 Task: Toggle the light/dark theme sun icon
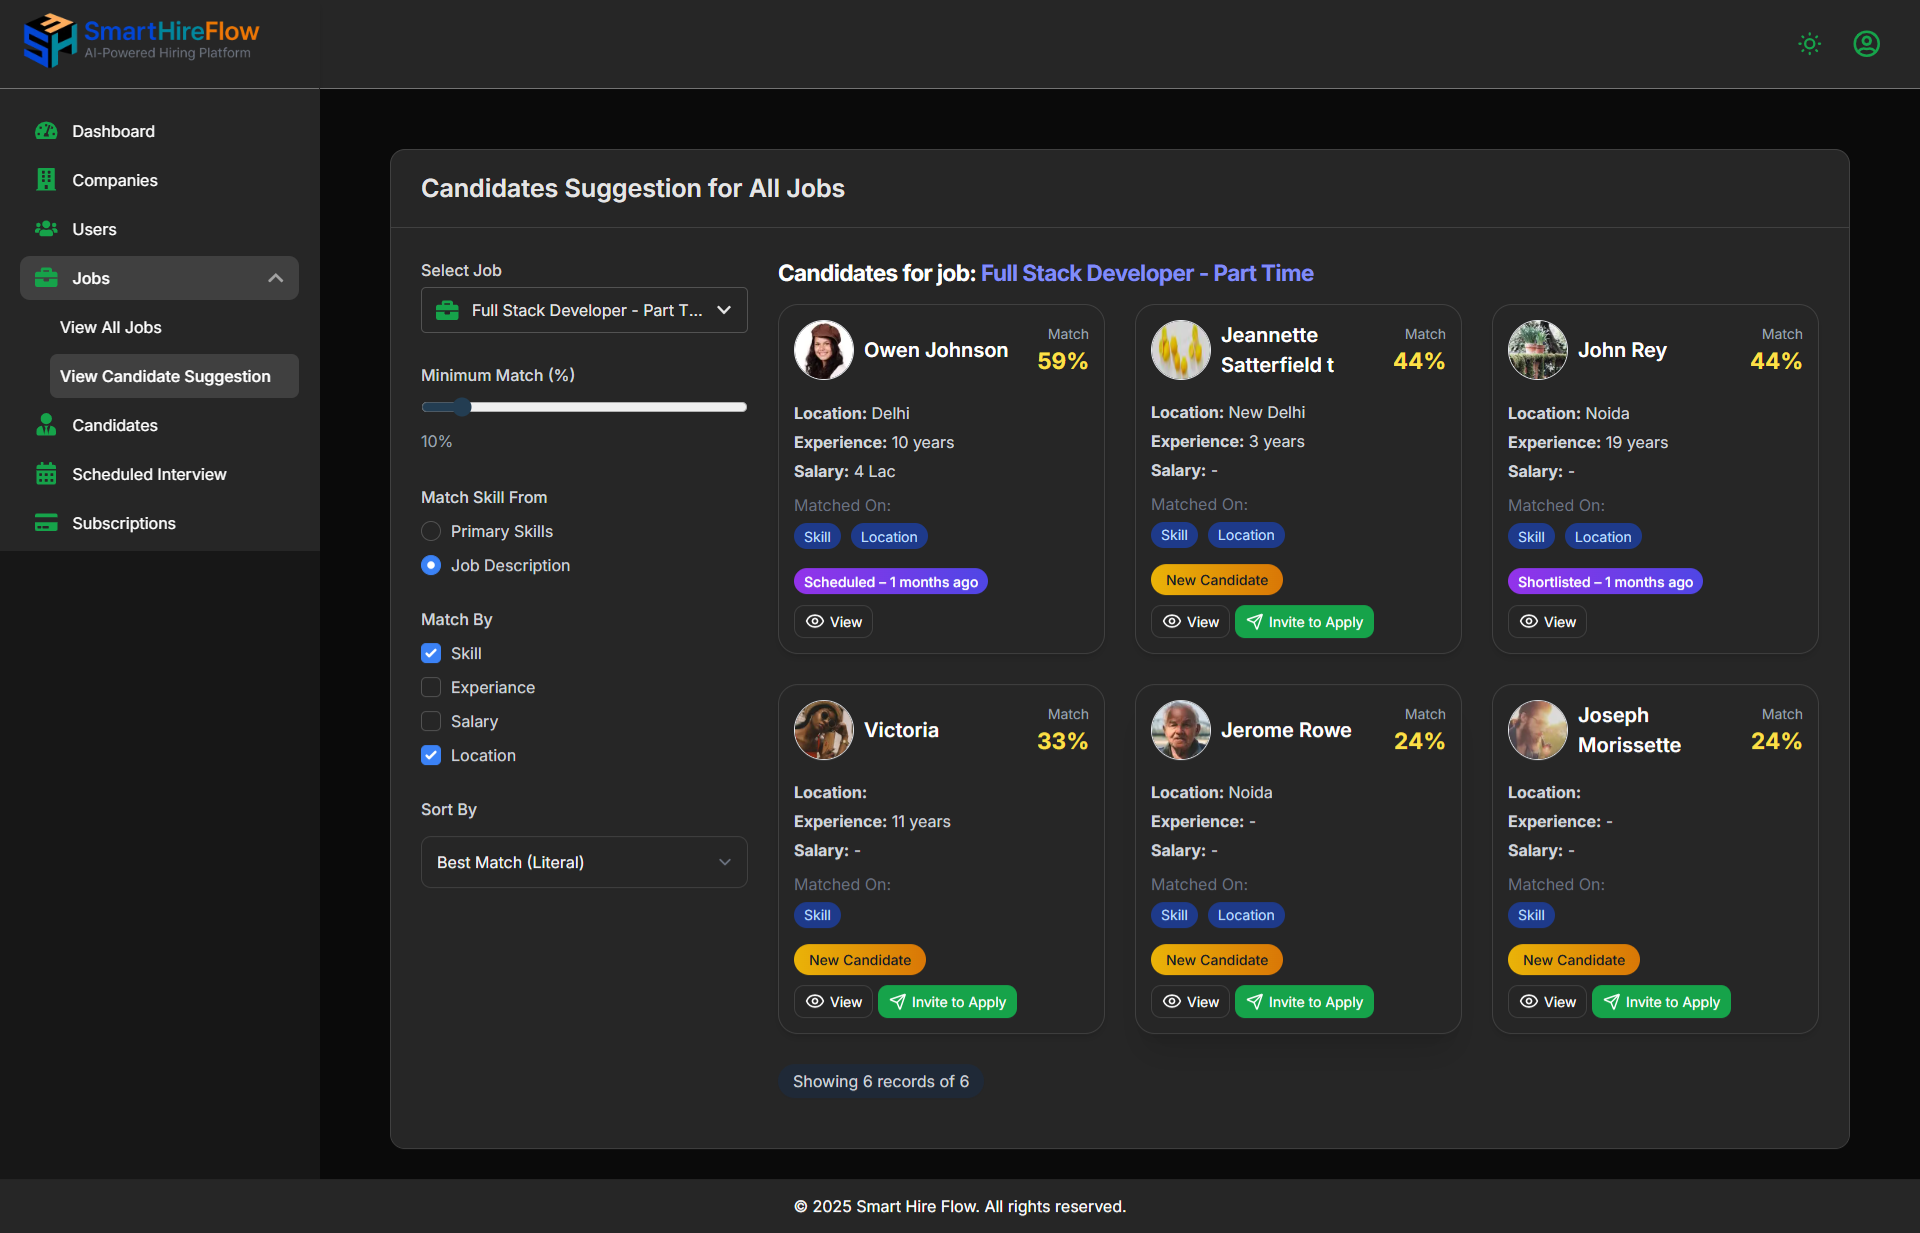[1809, 44]
